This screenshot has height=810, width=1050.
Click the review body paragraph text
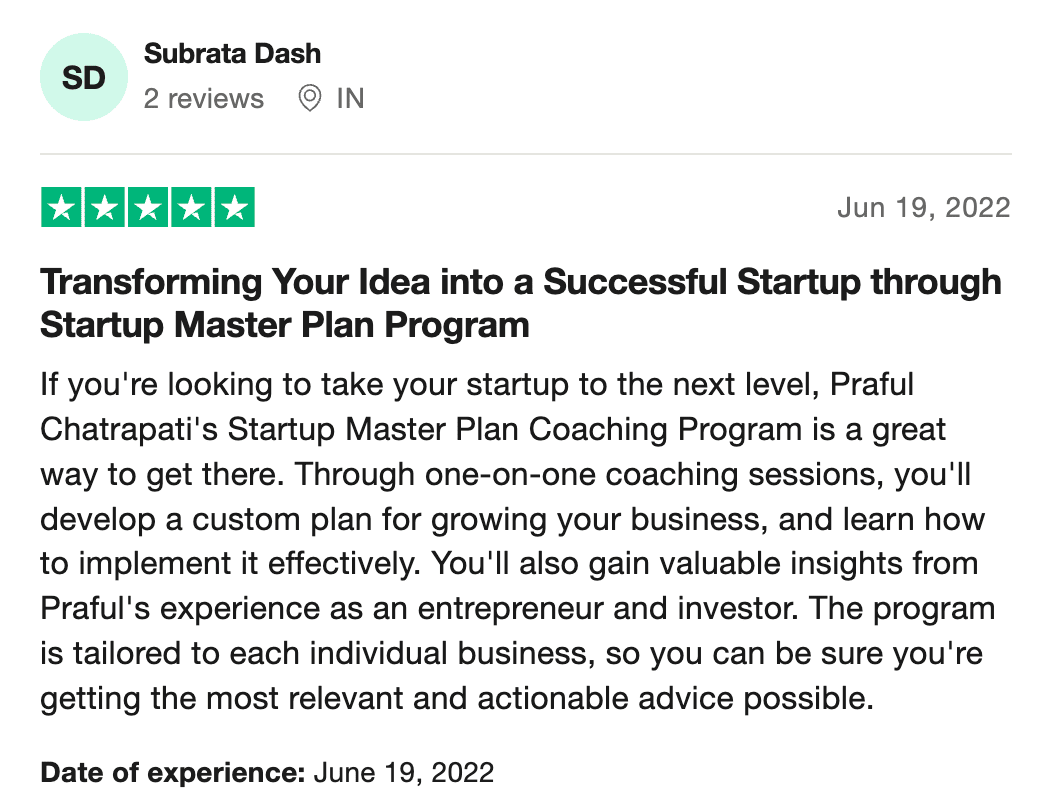point(518,541)
